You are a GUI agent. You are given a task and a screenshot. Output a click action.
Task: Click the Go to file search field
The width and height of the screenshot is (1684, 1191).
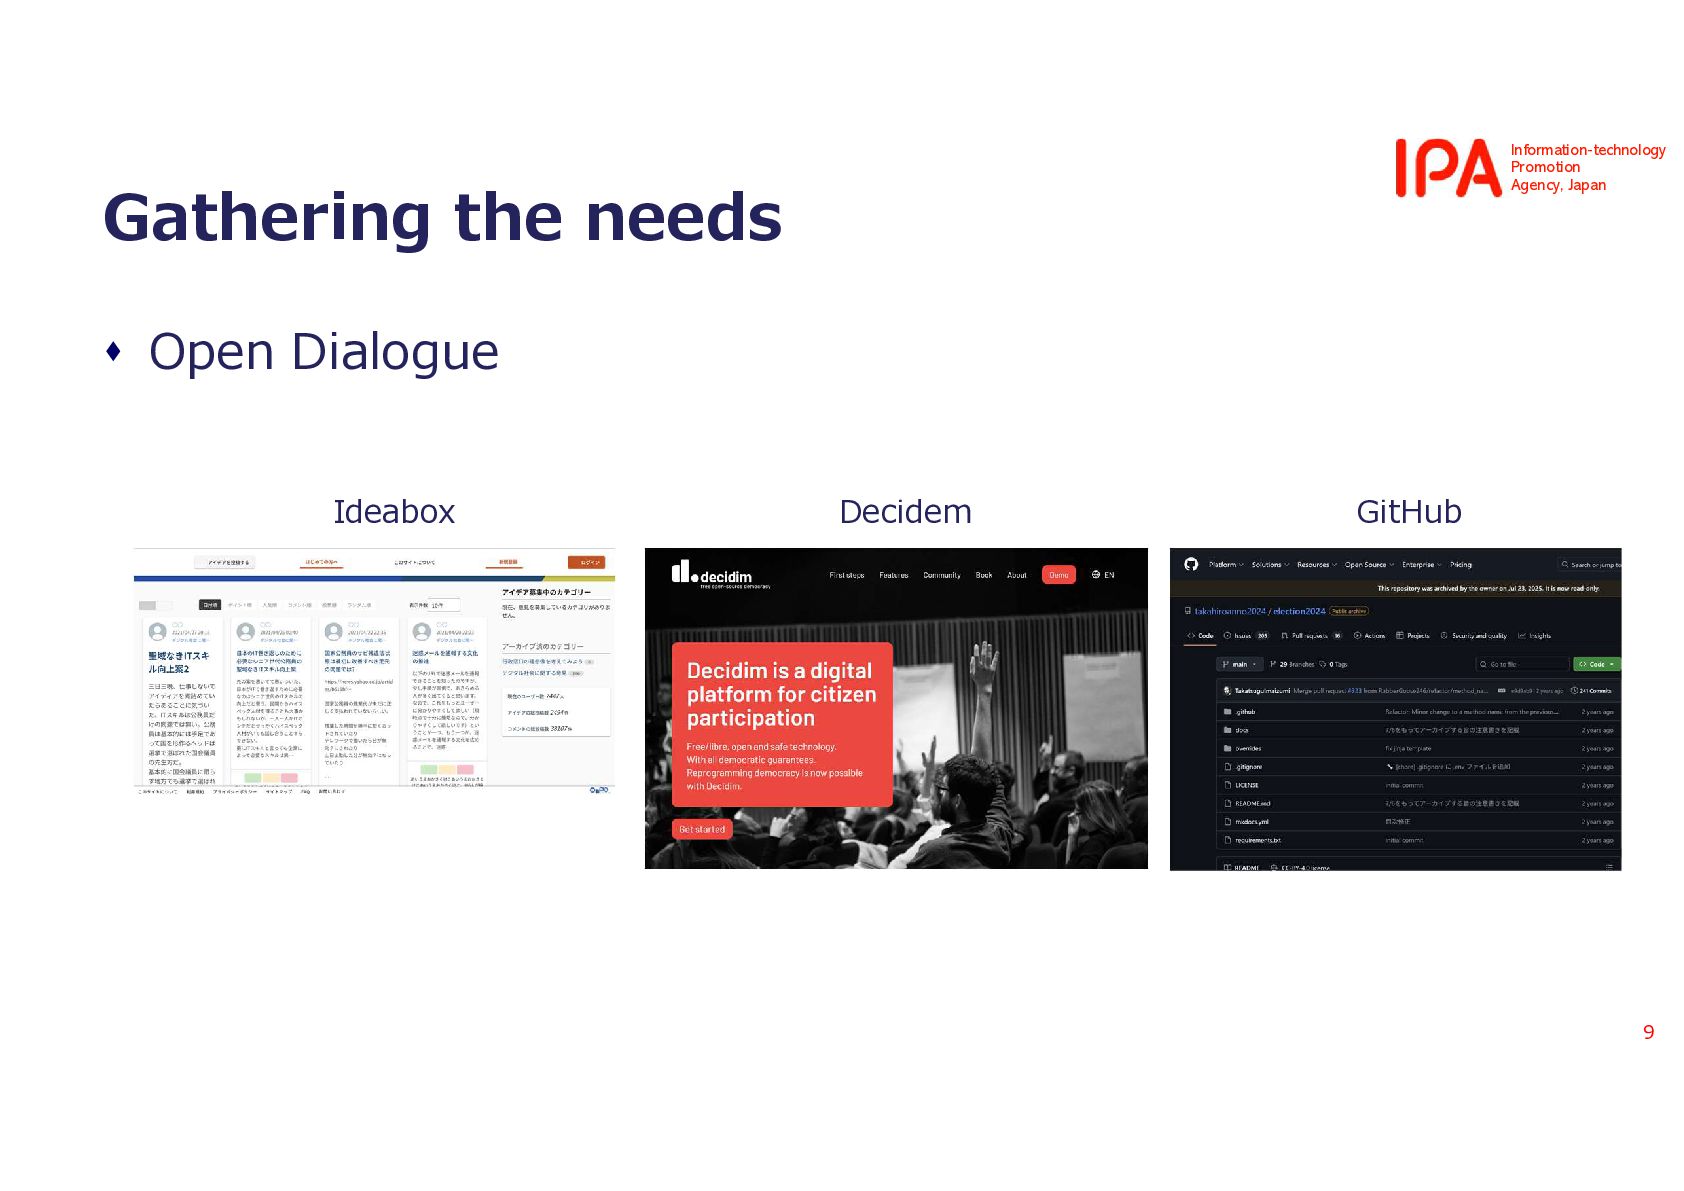point(1522,664)
